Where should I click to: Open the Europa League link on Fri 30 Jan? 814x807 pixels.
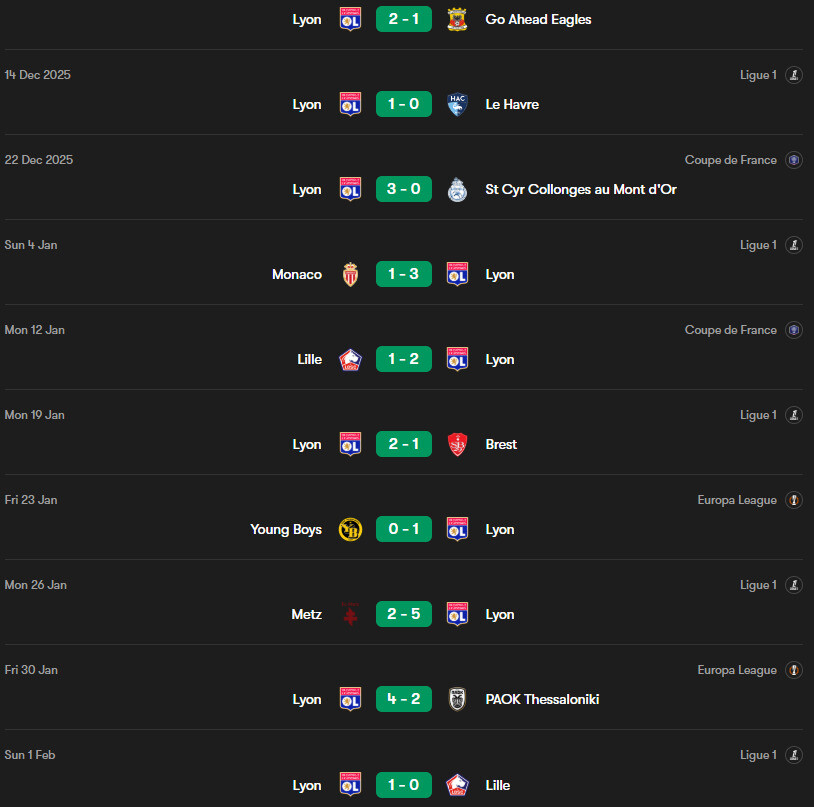point(737,670)
